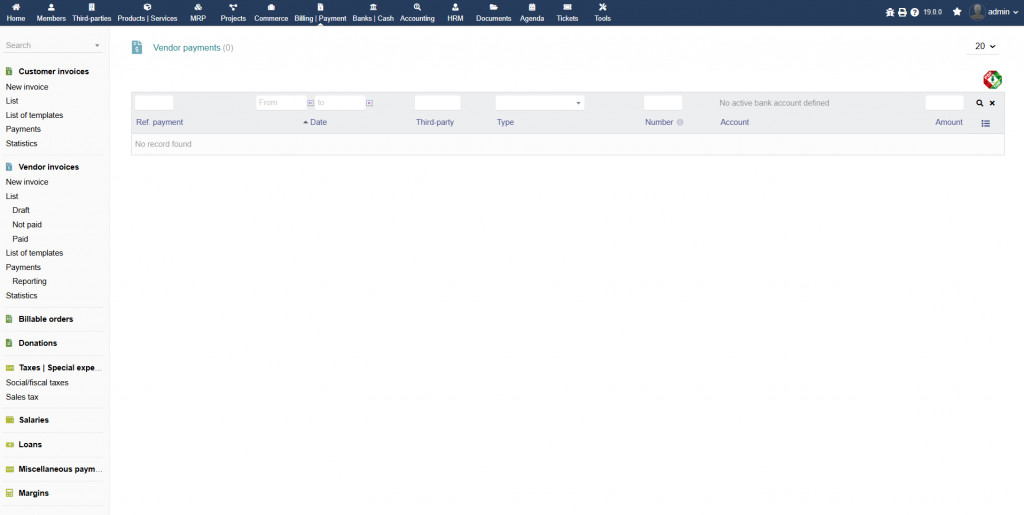Click the Amount filter field
The height and width of the screenshot is (515, 1024).
pos(944,103)
